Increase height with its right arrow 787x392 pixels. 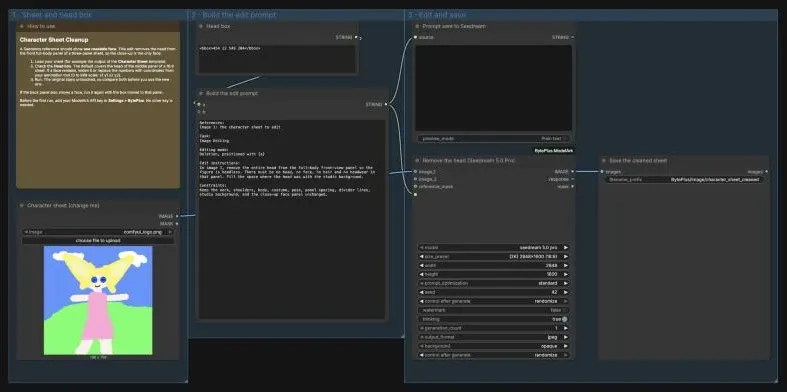coord(566,275)
